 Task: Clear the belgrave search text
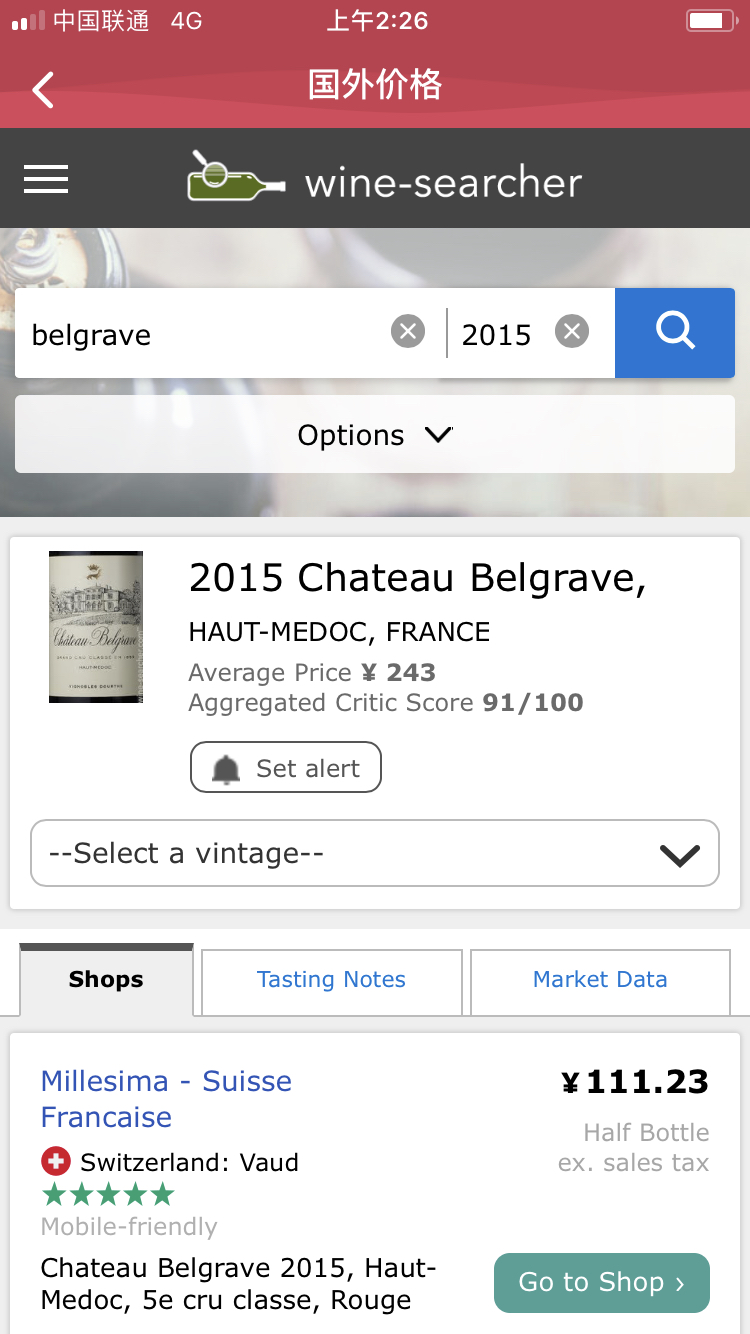click(x=408, y=331)
